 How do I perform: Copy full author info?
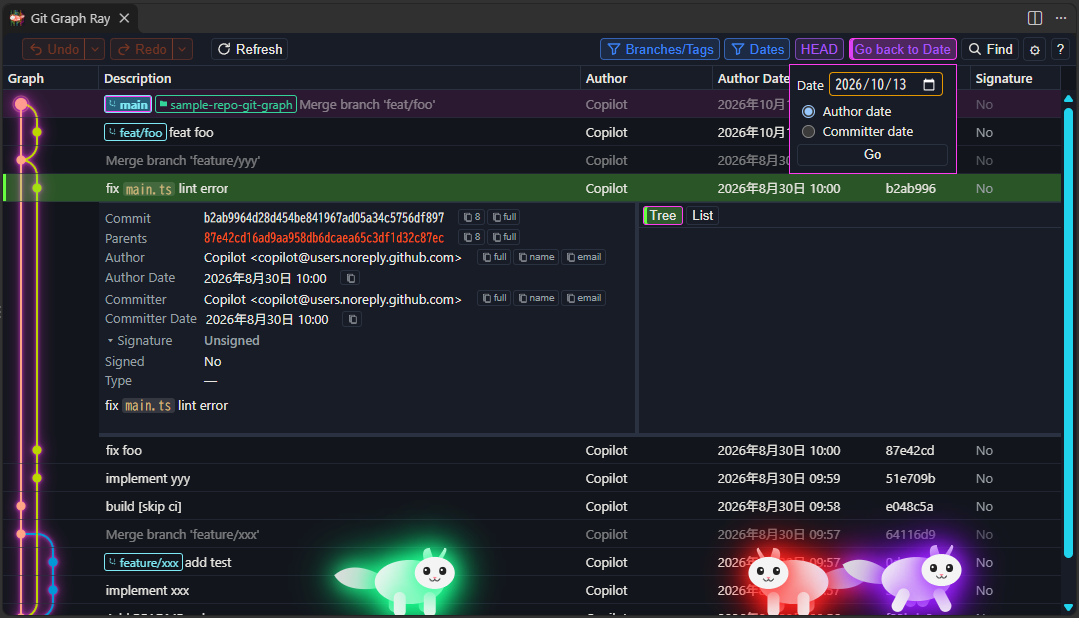494,257
